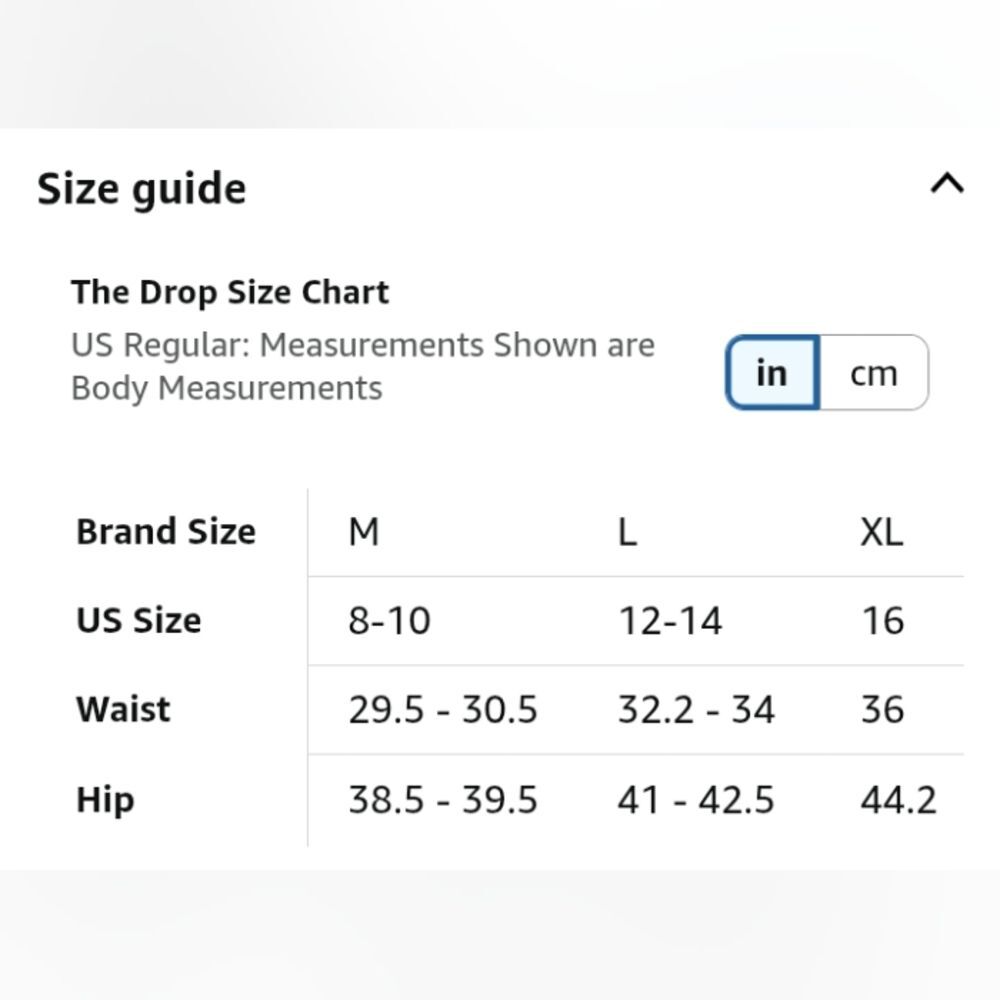Click the Waist row label

pyautogui.click(x=123, y=709)
